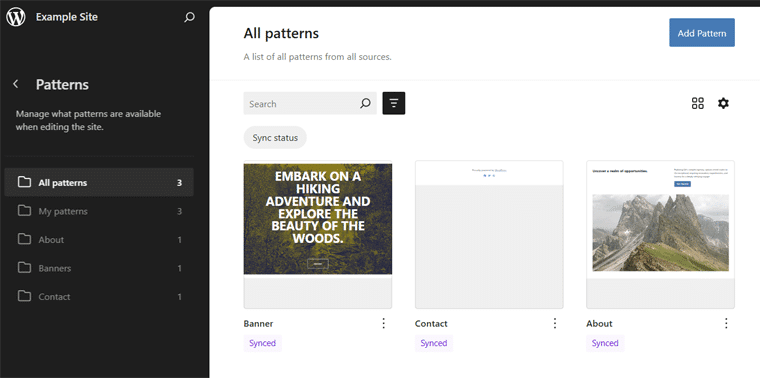Click the search icon in the Search field
This screenshot has height=378, width=760.
pos(365,103)
